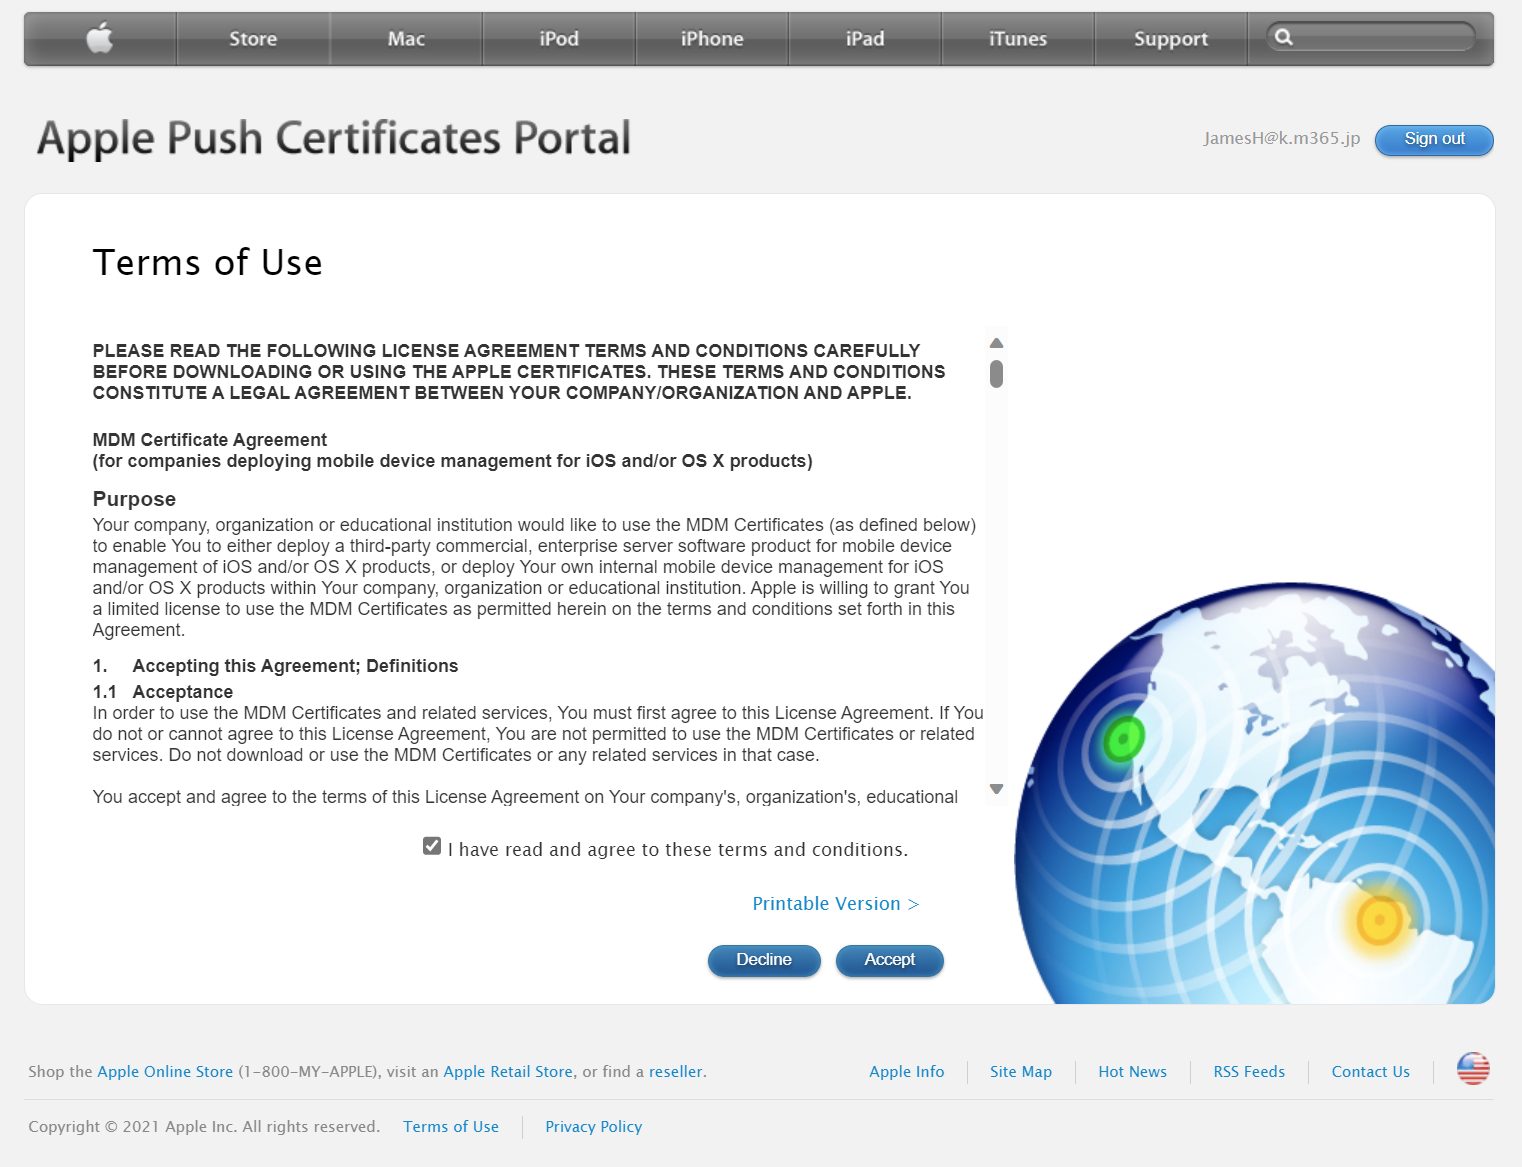Open the Apple Online Store link
The height and width of the screenshot is (1167, 1522).
tap(165, 1072)
